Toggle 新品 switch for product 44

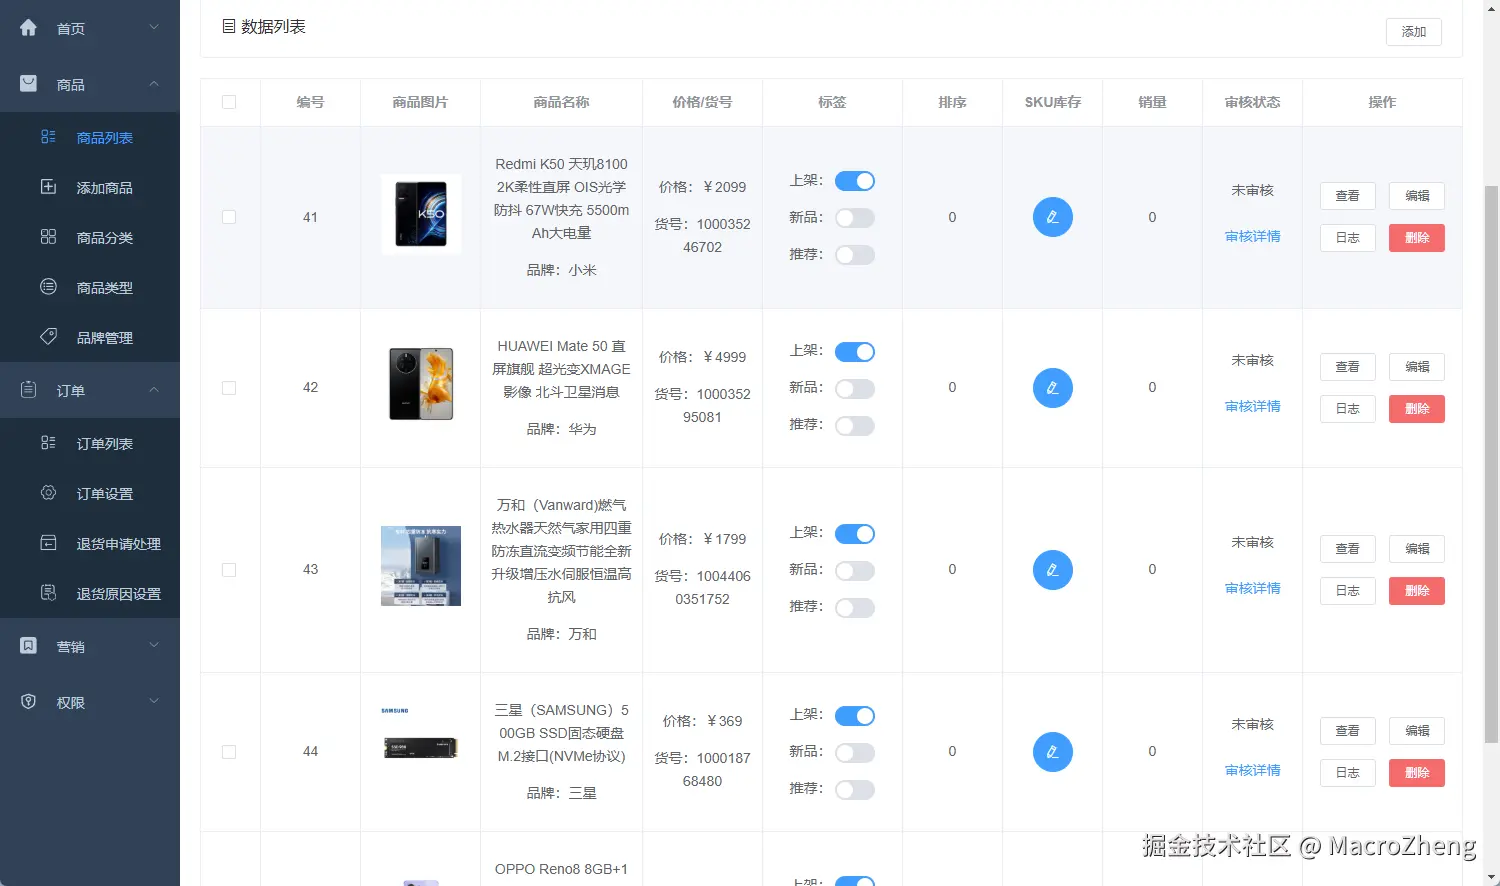click(x=855, y=753)
